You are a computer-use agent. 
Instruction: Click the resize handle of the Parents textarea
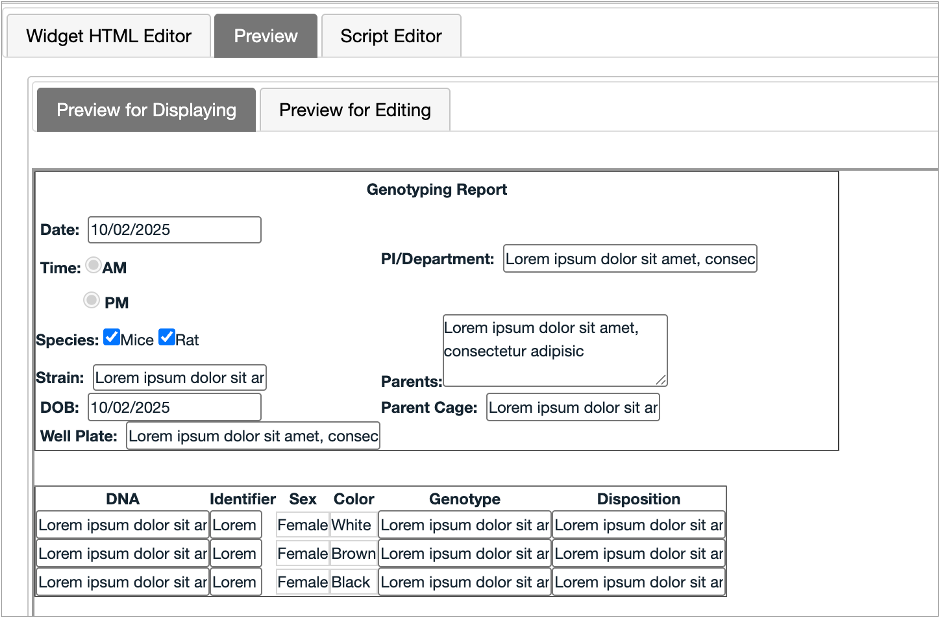click(x=663, y=380)
